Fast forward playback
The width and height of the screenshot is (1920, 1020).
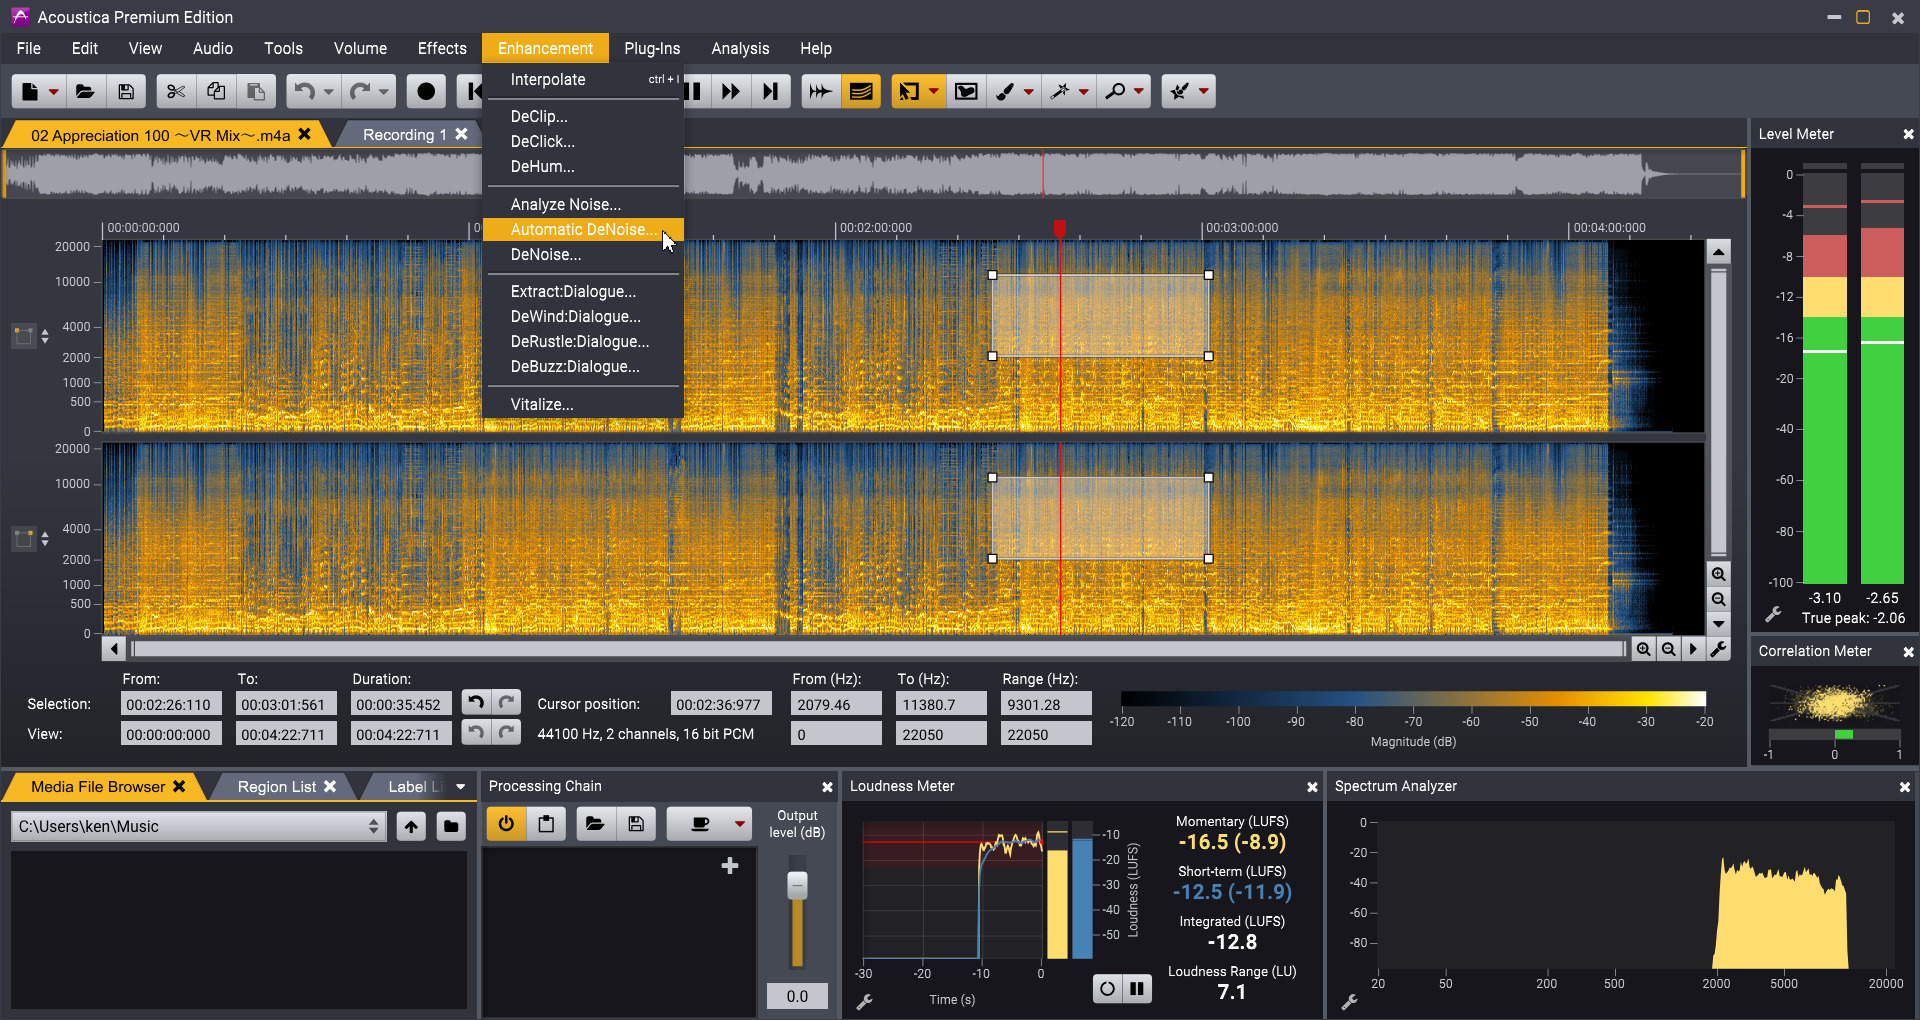[731, 91]
